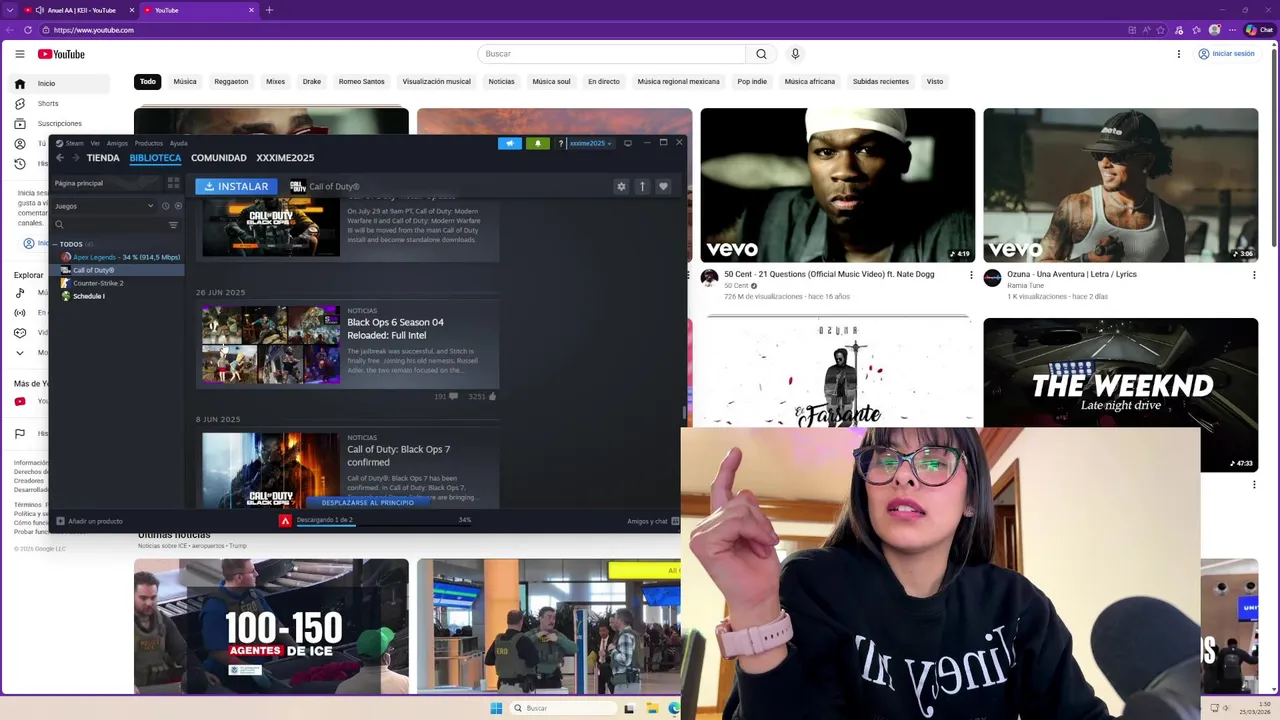Open Steam's Productos menu
Image resolution: width=1280 pixels, height=720 pixels.
[148, 143]
